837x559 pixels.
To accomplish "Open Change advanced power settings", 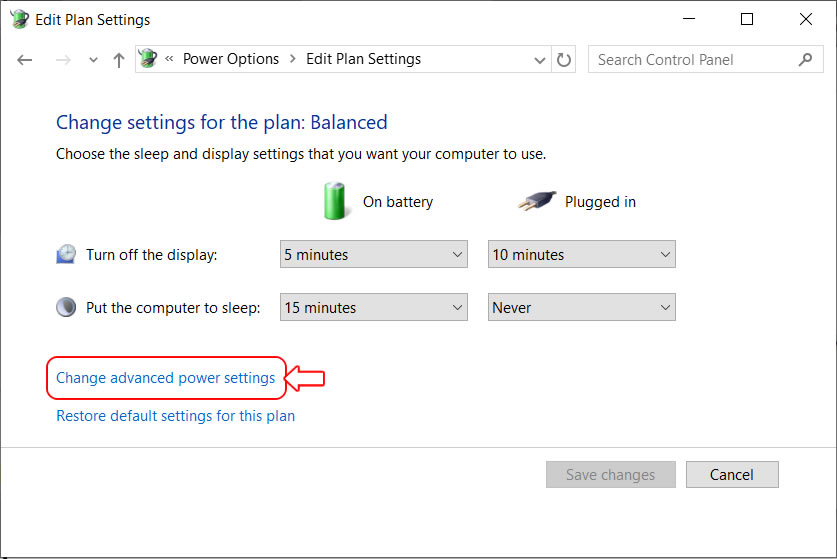I will coord(165,377).
